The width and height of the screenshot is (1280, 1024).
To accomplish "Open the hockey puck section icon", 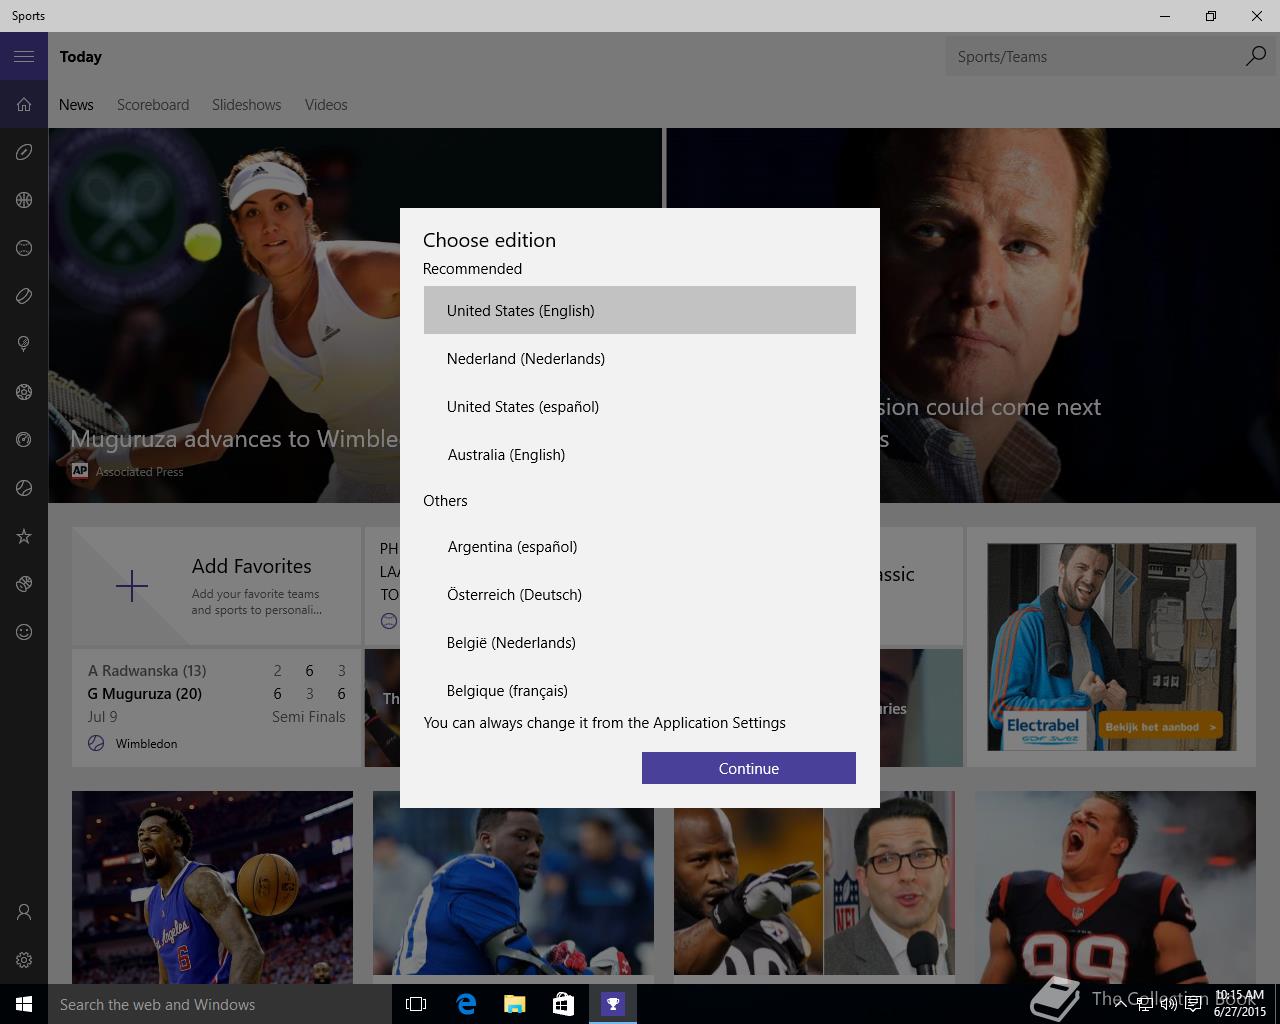I will pyautogui.click(x=24, y=296).
